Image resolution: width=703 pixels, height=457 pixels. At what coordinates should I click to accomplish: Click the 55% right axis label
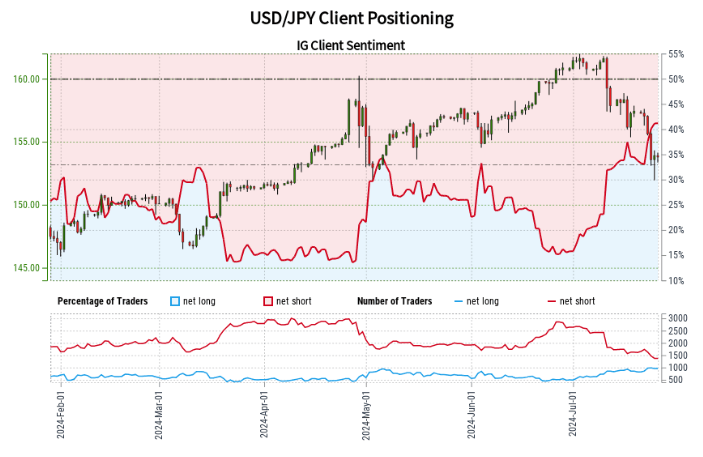tap(676, 54)
